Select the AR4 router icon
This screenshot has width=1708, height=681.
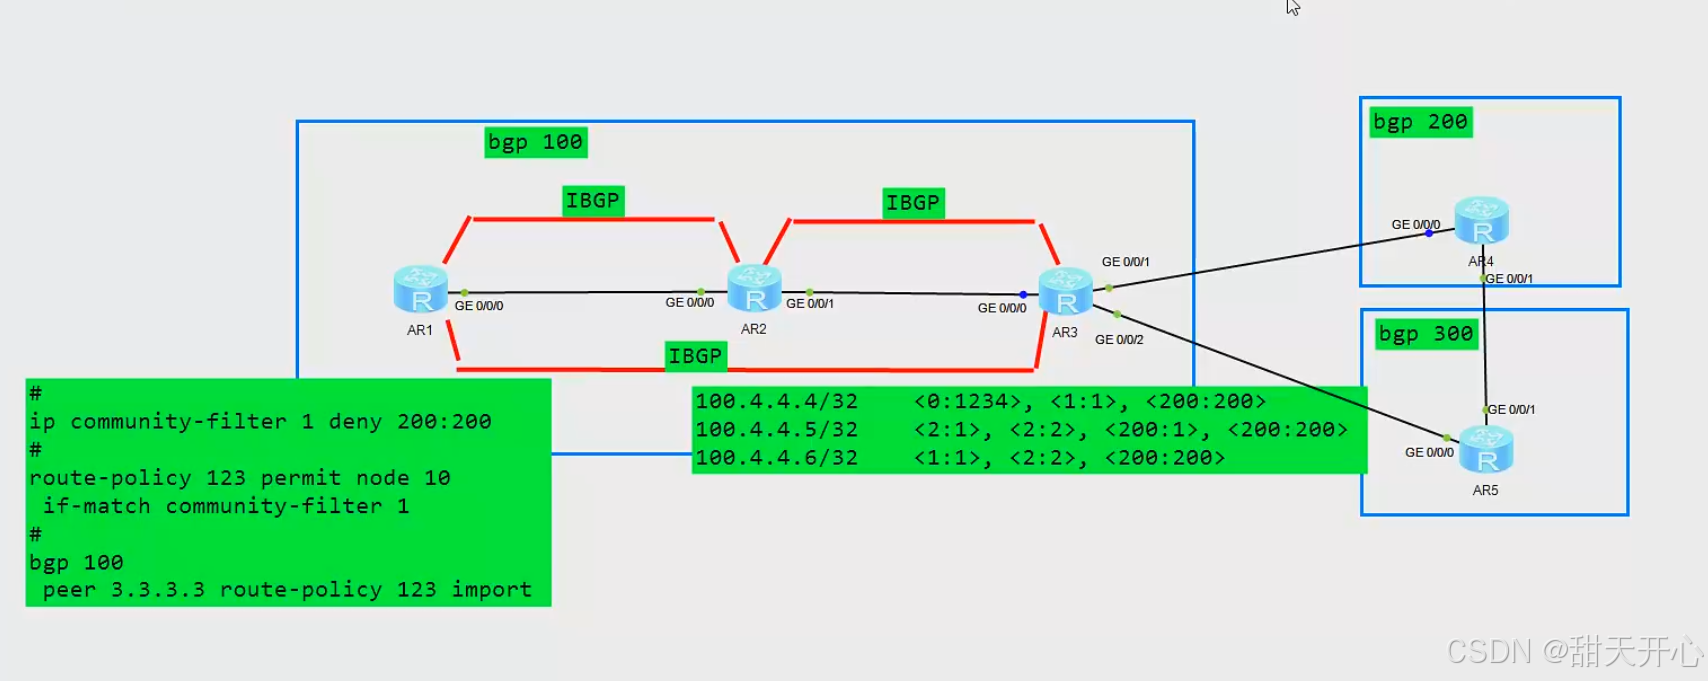(x=1482, y=221)
